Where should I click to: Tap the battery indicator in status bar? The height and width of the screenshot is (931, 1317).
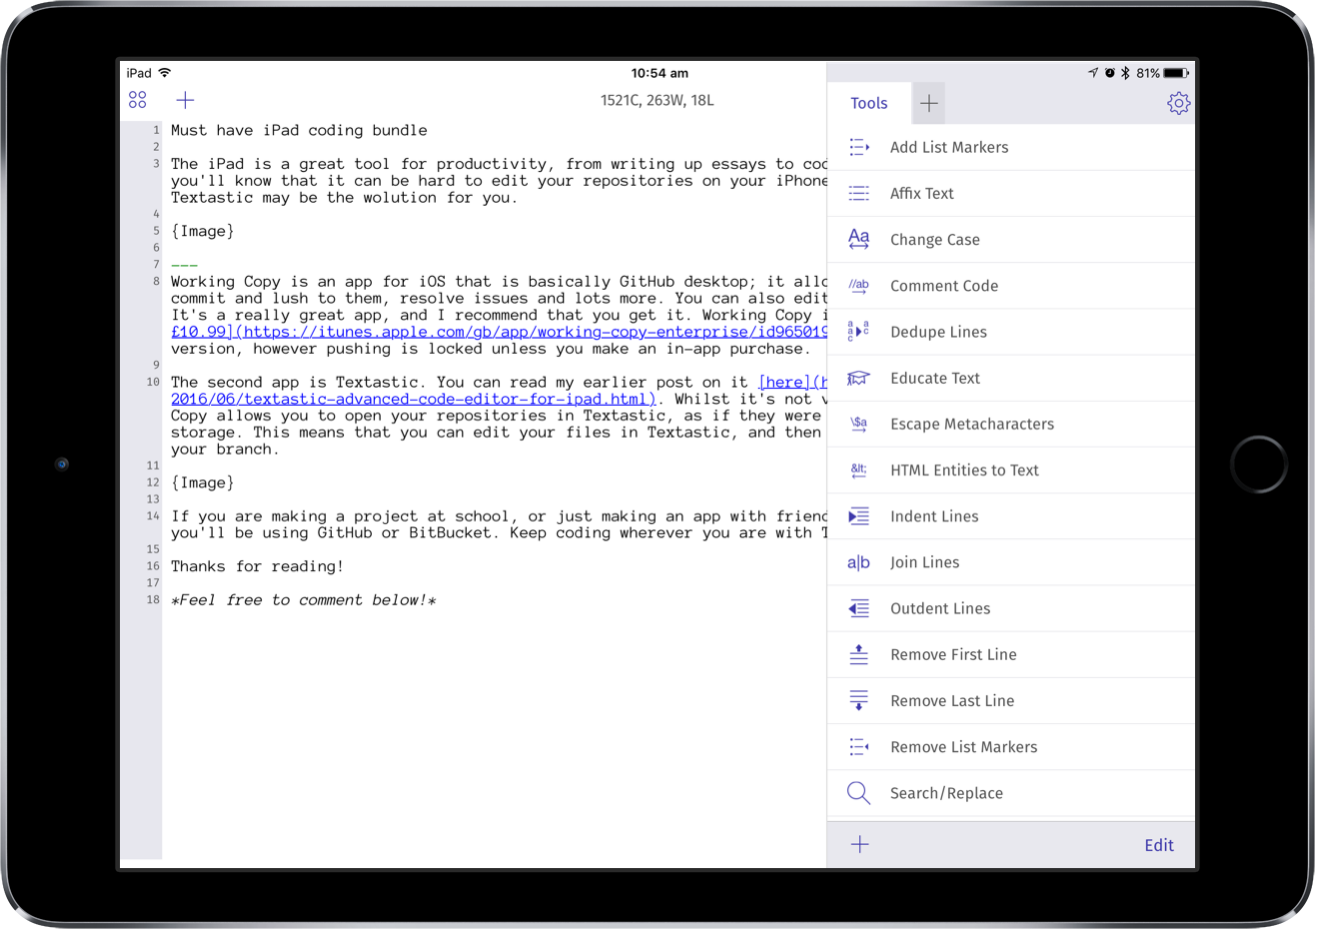(x=1176, y=73)
